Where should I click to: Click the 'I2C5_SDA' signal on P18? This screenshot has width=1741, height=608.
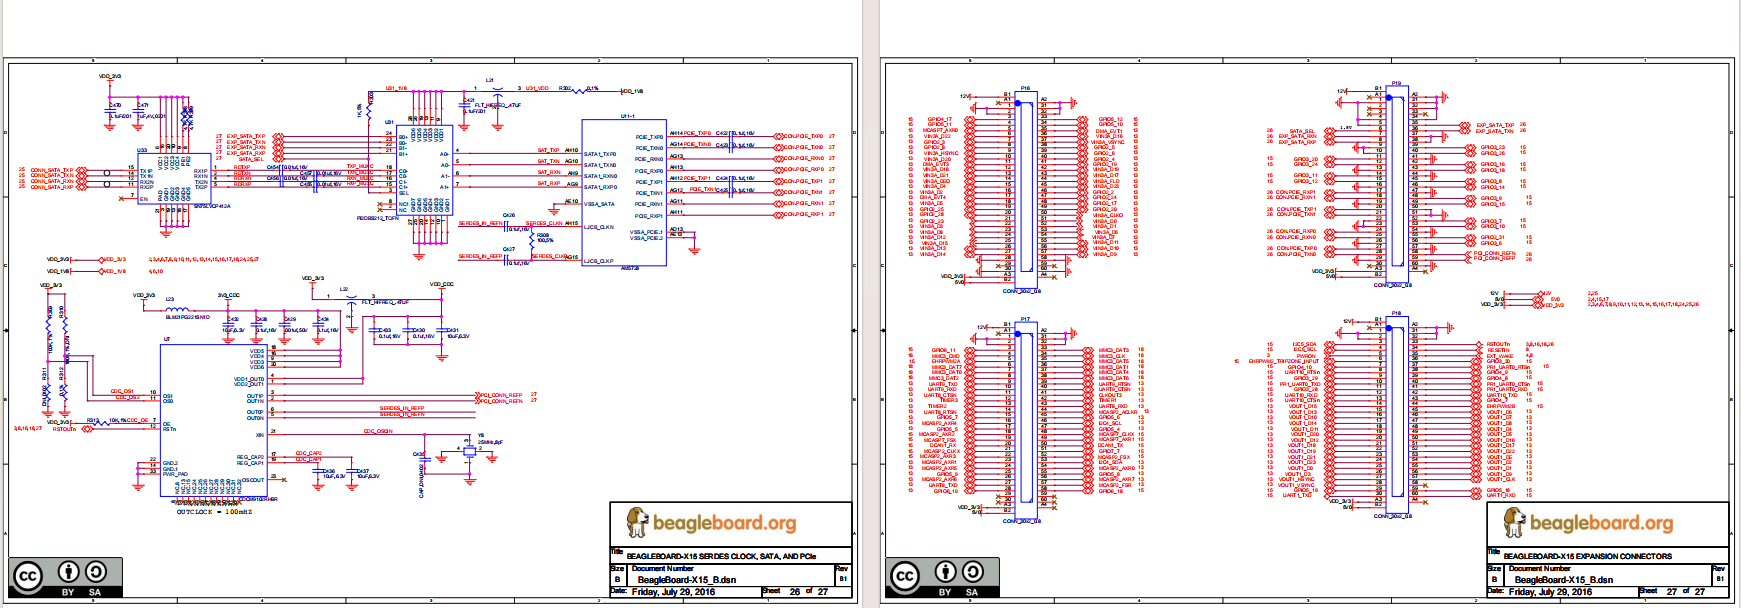click(1305, 345)
